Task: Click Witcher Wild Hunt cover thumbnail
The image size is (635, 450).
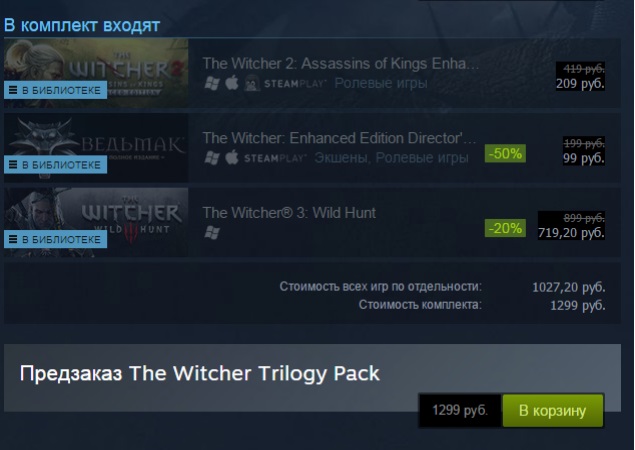Action: tap(96, 222)
